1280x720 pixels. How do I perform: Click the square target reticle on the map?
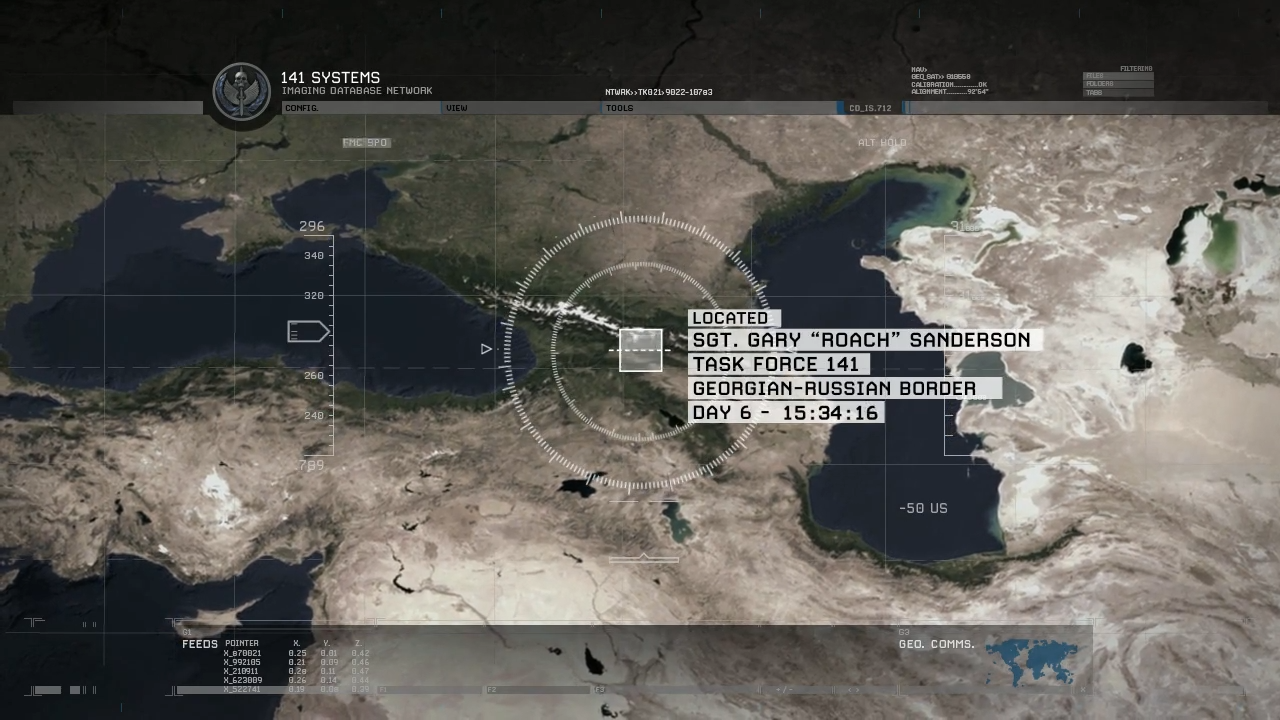[x=640, y=350]
